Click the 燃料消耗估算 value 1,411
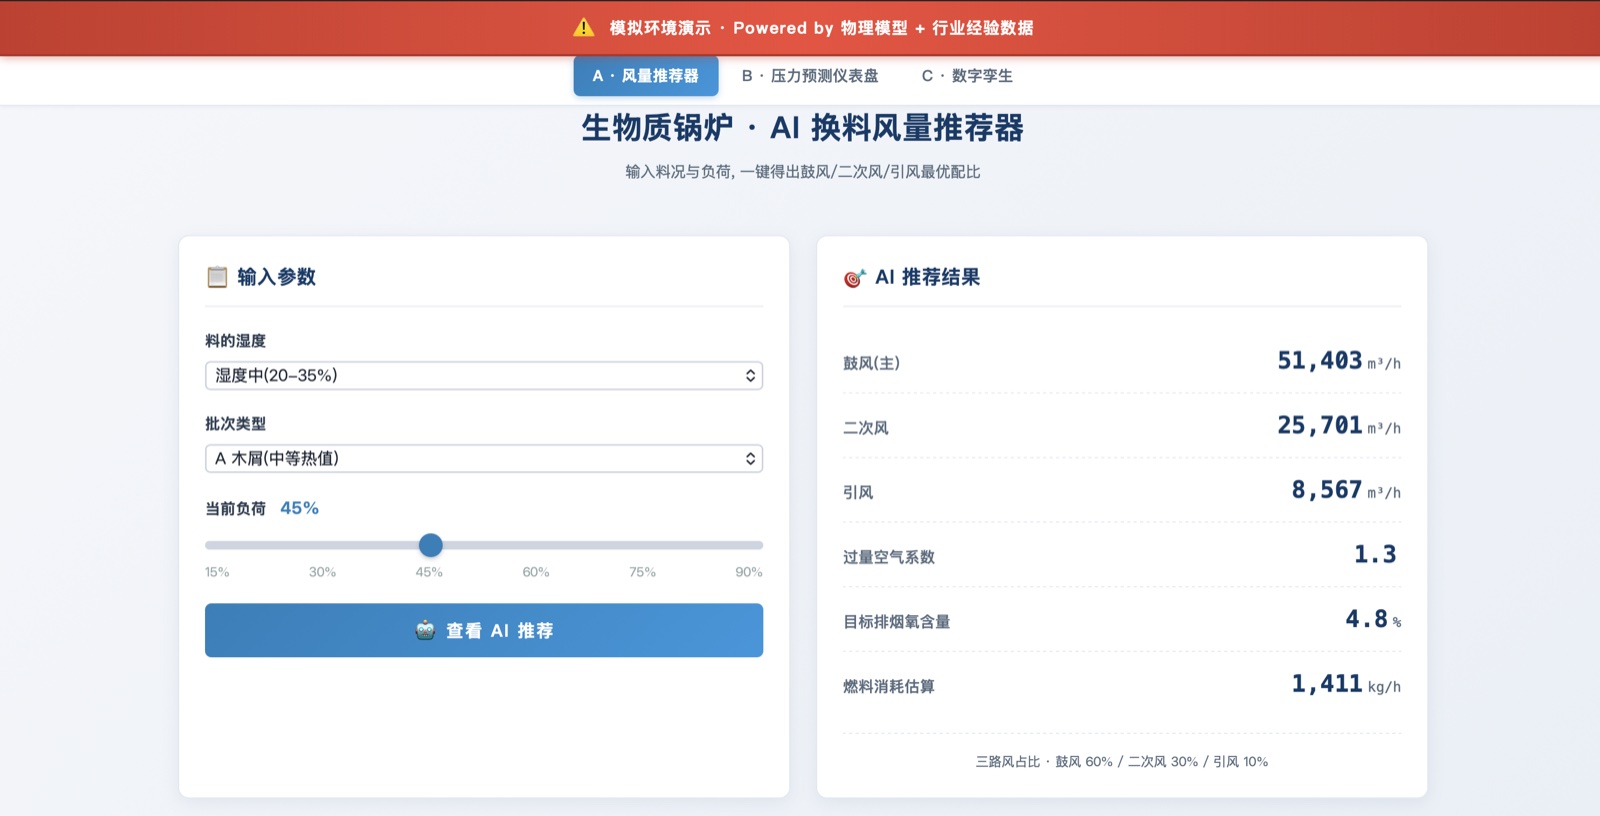This screenshot has width=1600, height=816. point(1327,684)
